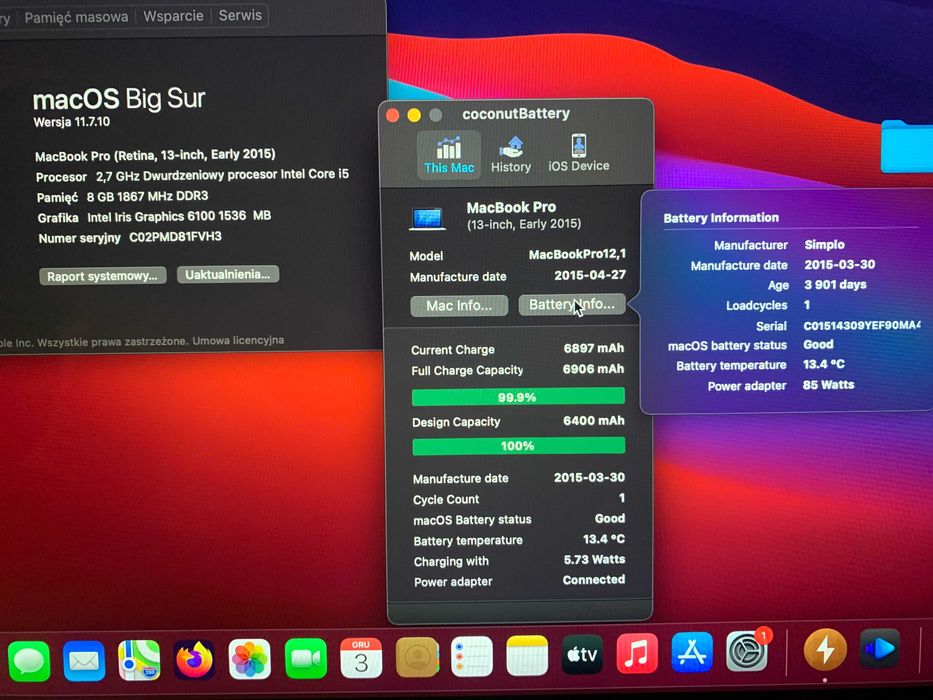Viewport: 933px width, 700px height.
Task: Click the Uaktualnienia... button
Action: [x=227, y=274]
